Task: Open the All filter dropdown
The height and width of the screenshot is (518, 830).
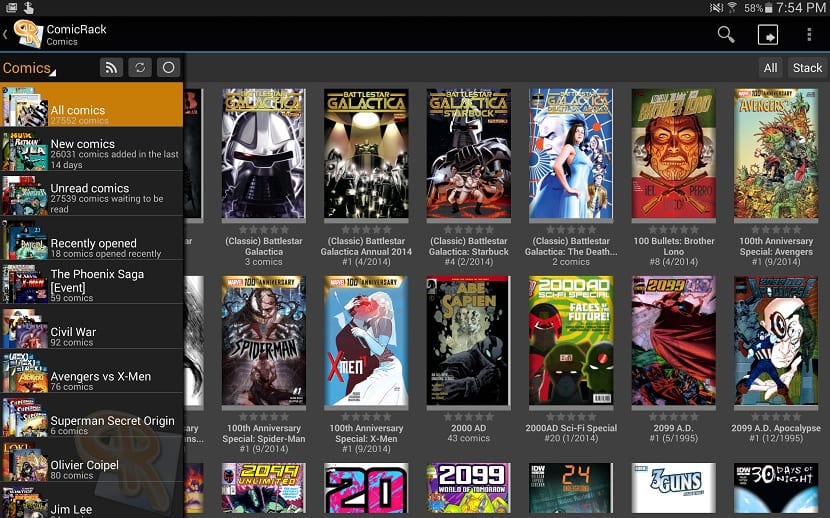Action: coord(770,68)
